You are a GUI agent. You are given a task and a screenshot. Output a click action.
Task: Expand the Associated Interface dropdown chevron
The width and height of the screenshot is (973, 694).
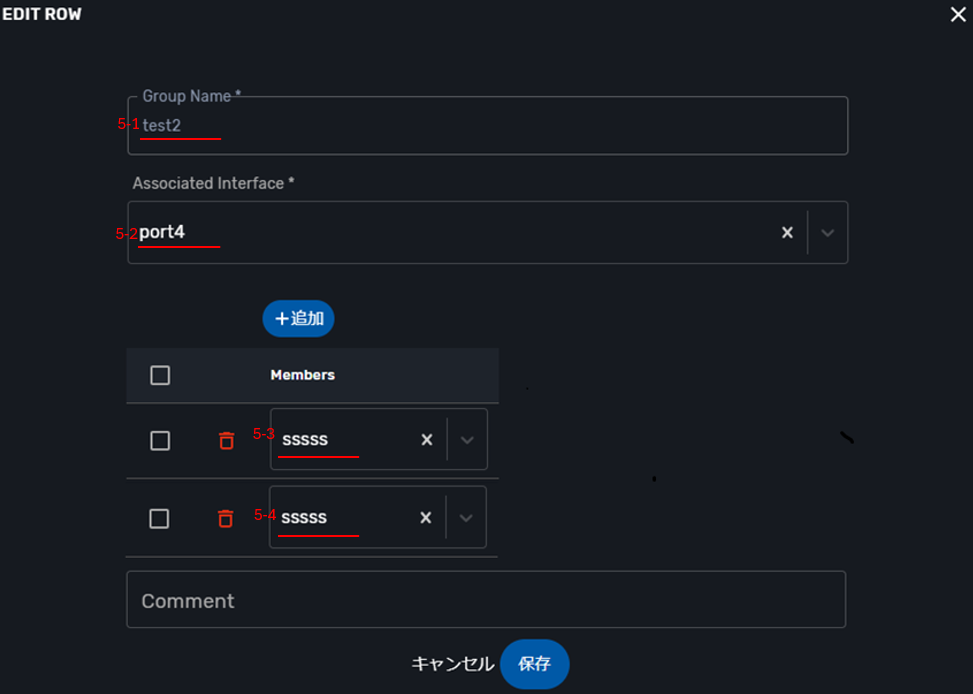pos(827,232)
